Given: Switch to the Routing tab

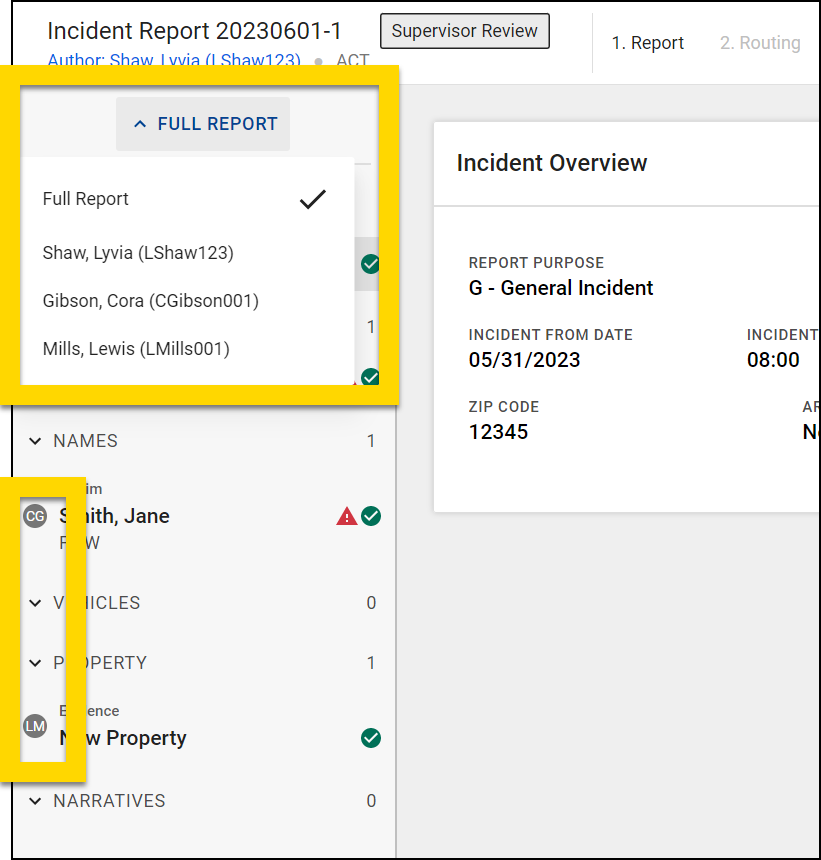Looking at the screenshot, I should point(760,43).
